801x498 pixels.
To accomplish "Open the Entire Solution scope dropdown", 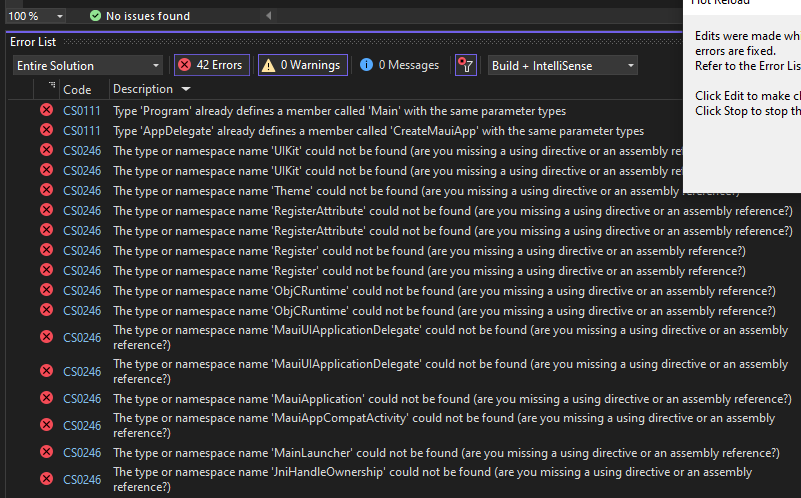I will point(87,66).
